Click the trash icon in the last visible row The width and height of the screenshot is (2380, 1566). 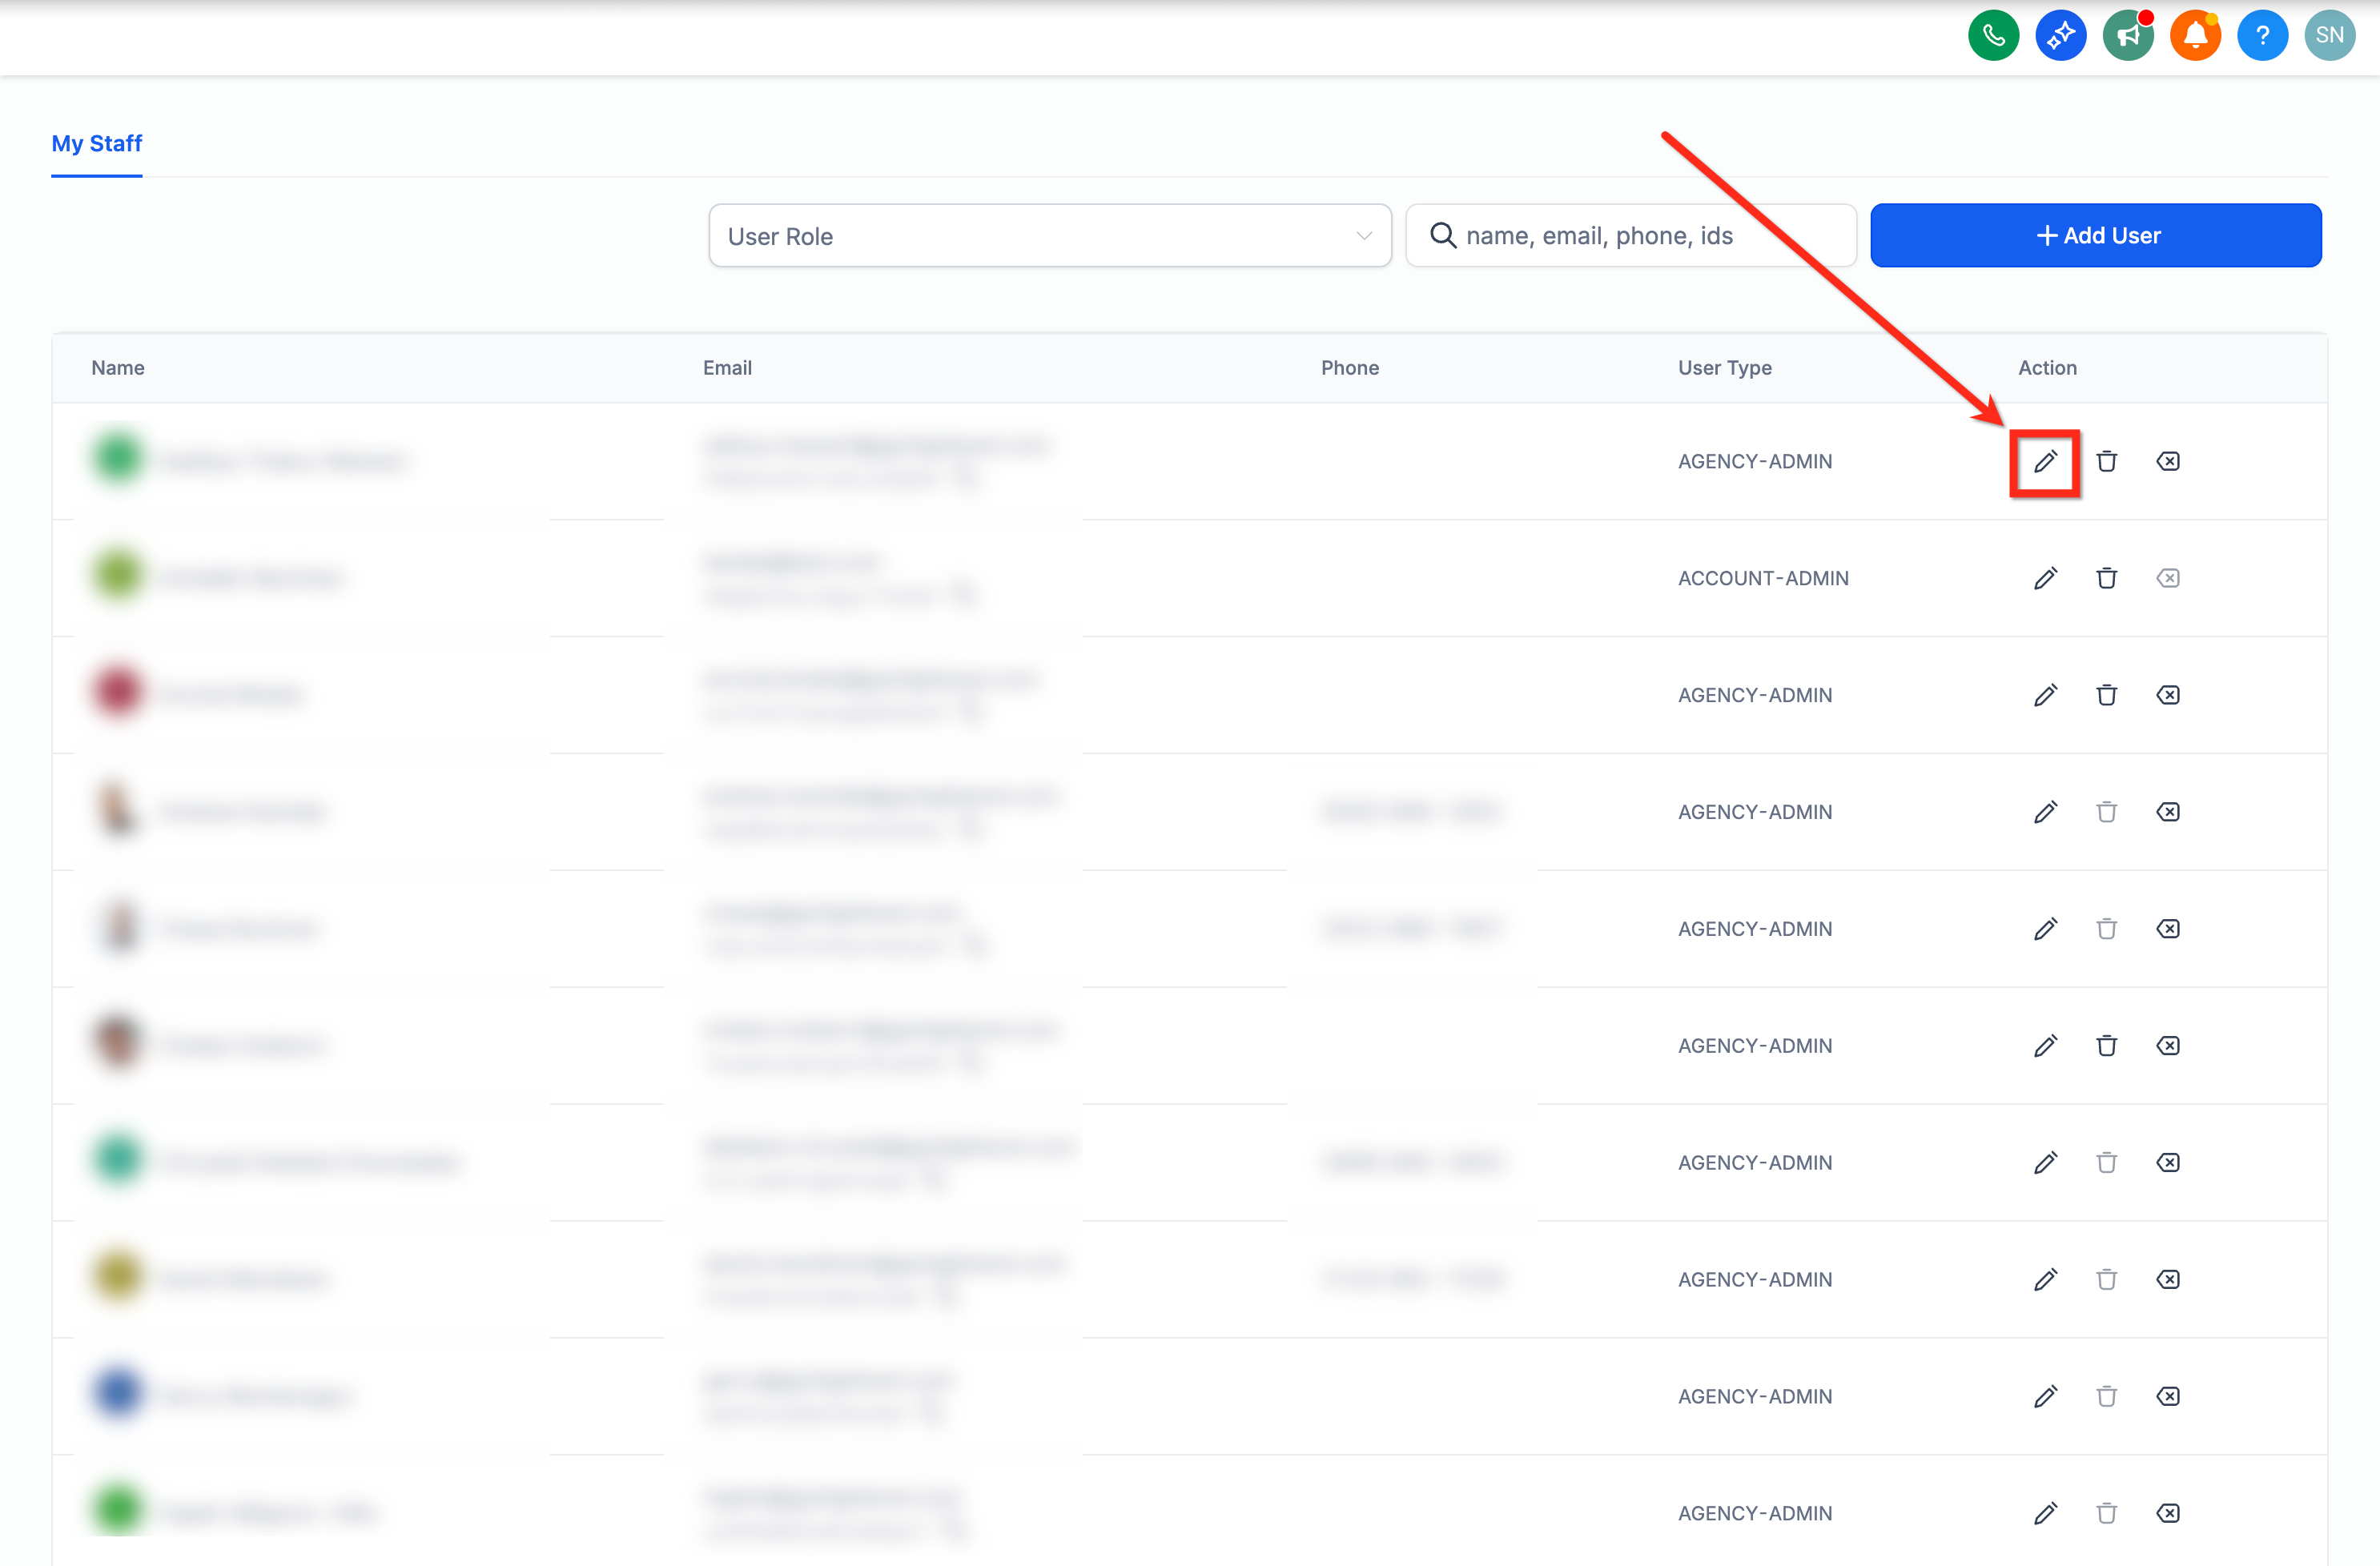click(2106, 1515)
